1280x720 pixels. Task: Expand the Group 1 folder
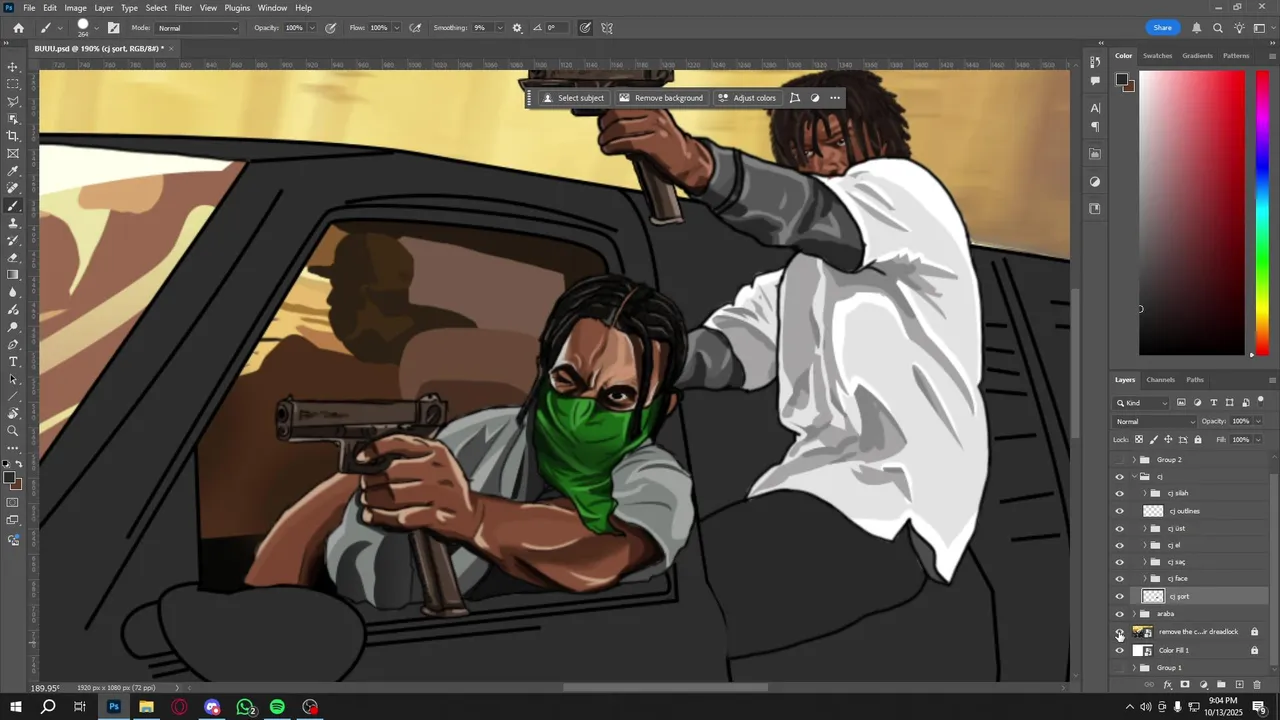[1134, 668]
